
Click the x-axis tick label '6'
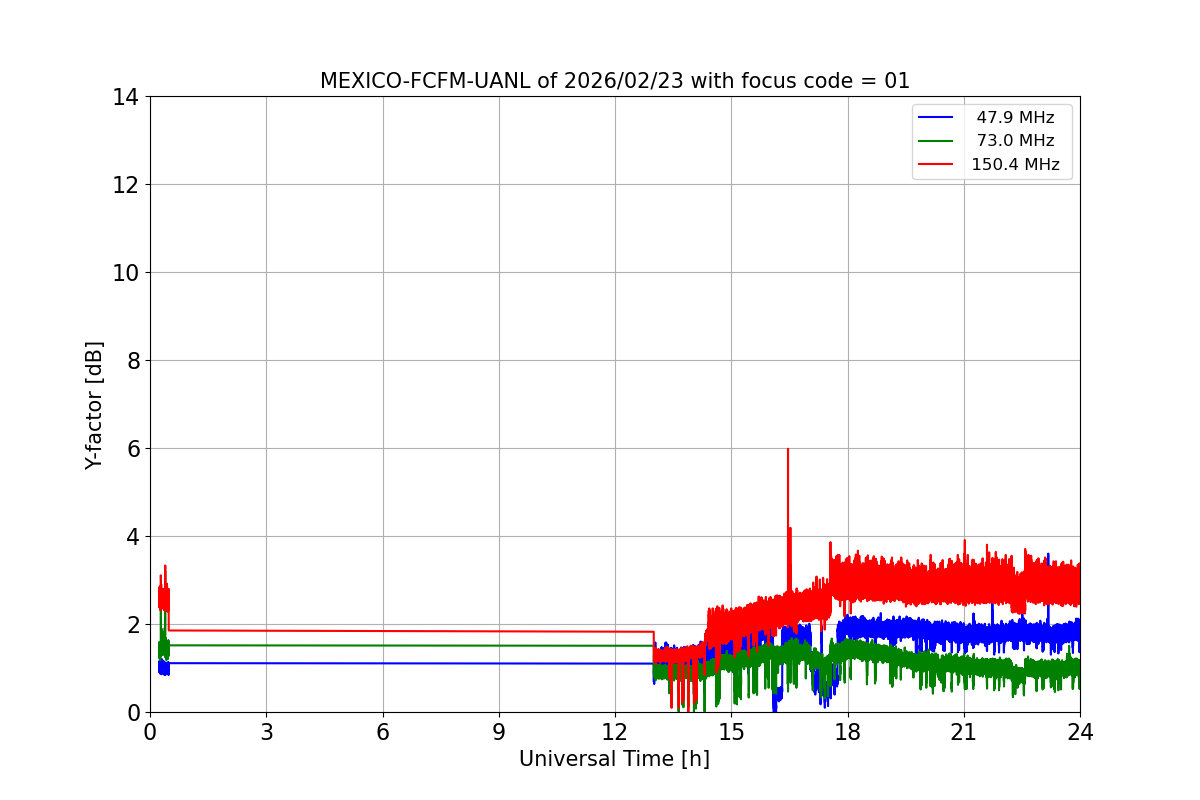click(x=383, y=732)
